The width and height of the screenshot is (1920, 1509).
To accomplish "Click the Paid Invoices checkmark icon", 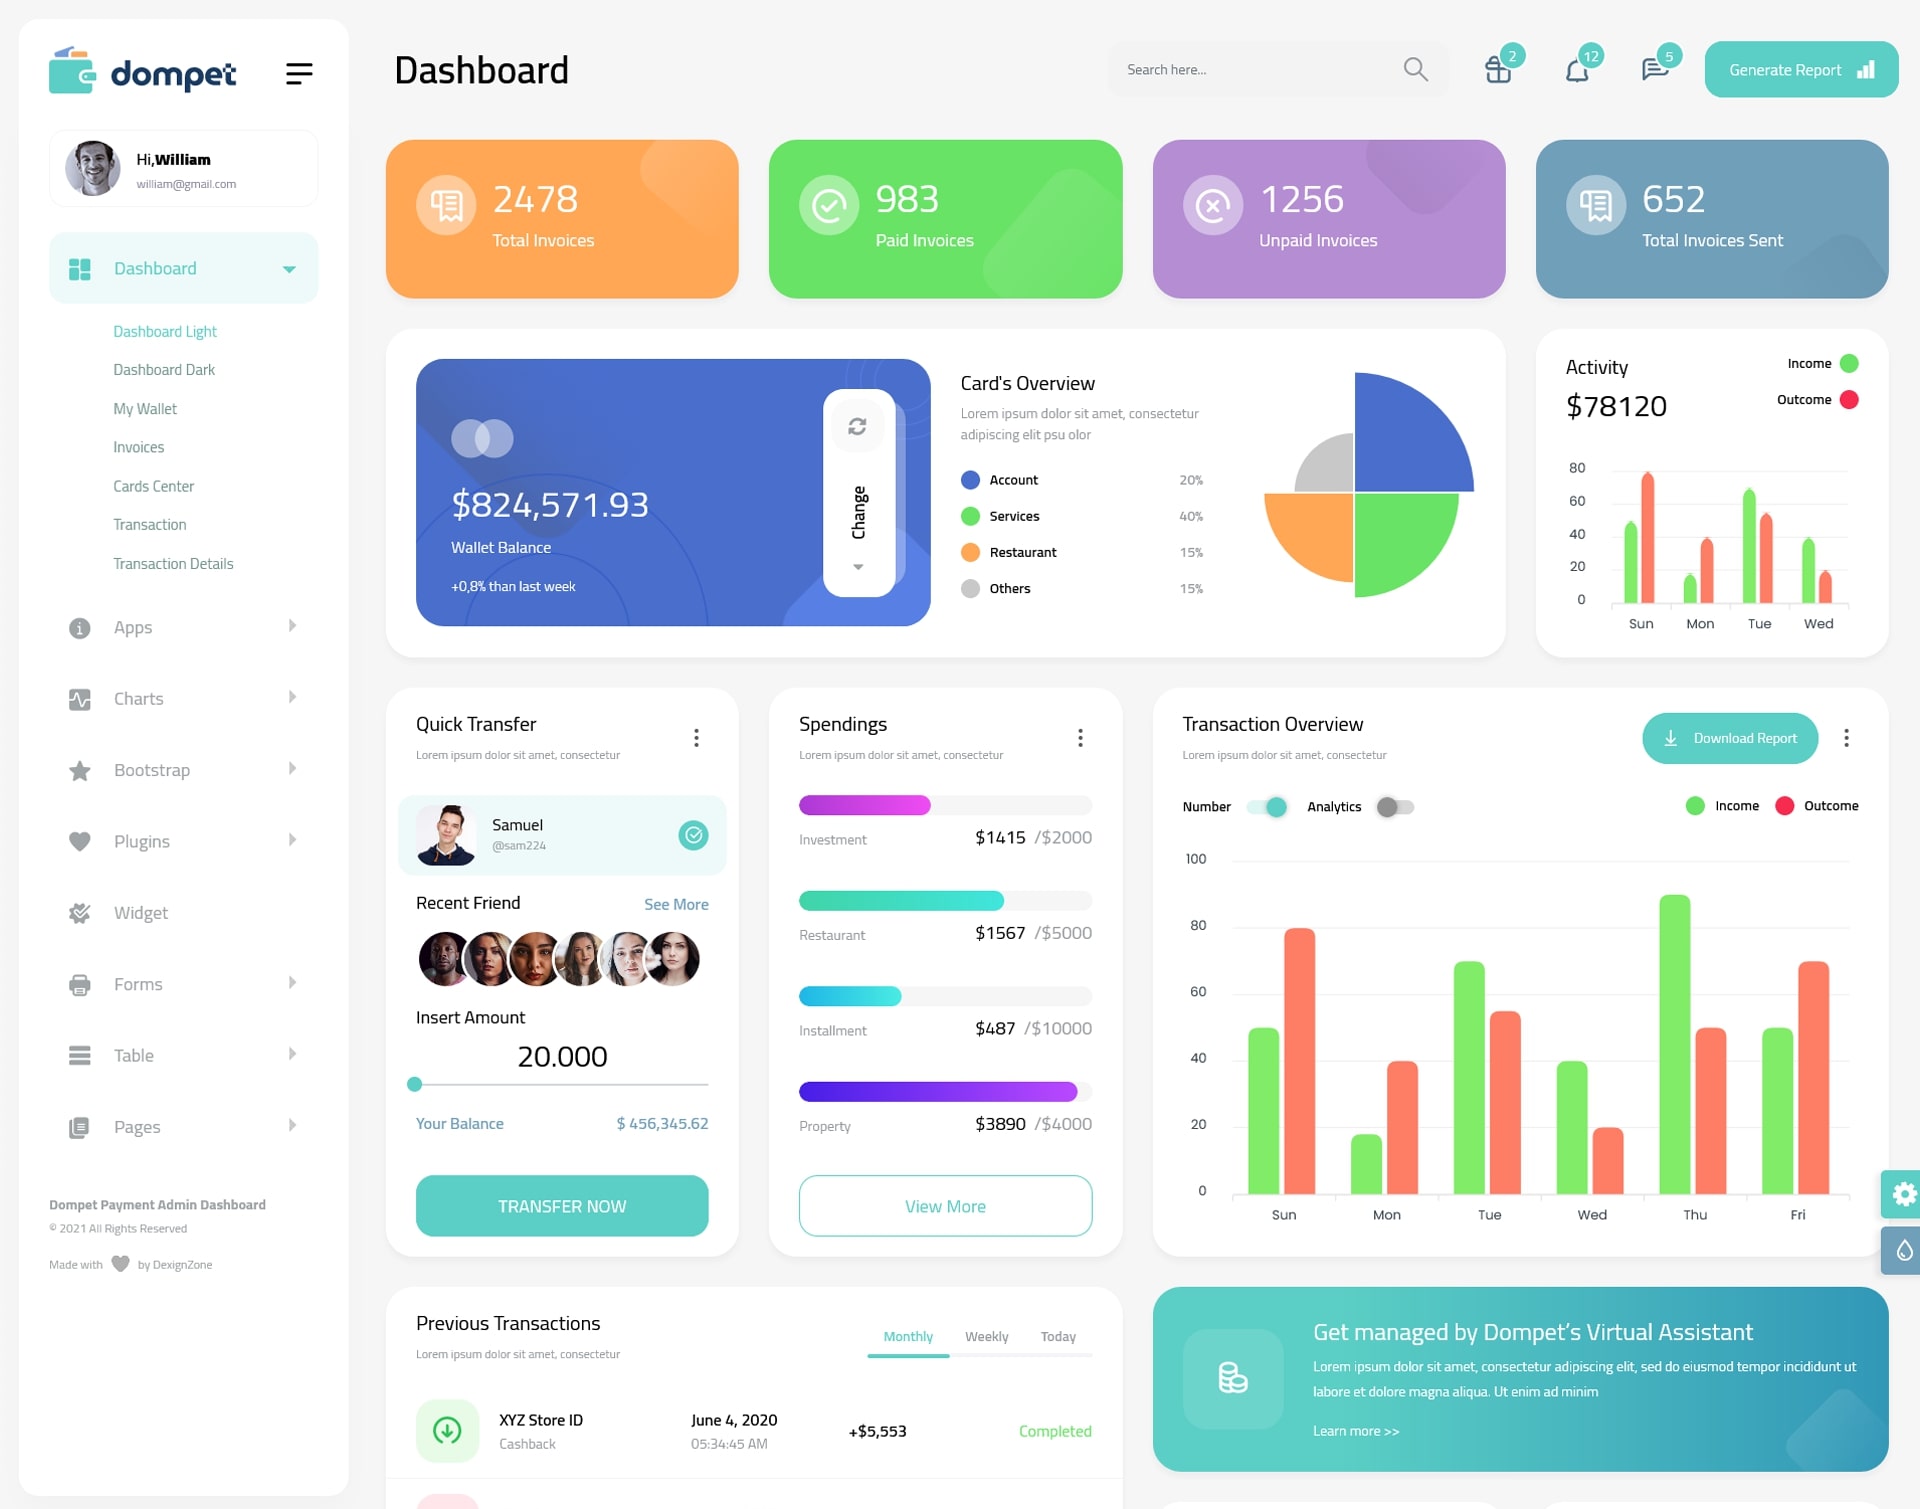I will (828, 204).
